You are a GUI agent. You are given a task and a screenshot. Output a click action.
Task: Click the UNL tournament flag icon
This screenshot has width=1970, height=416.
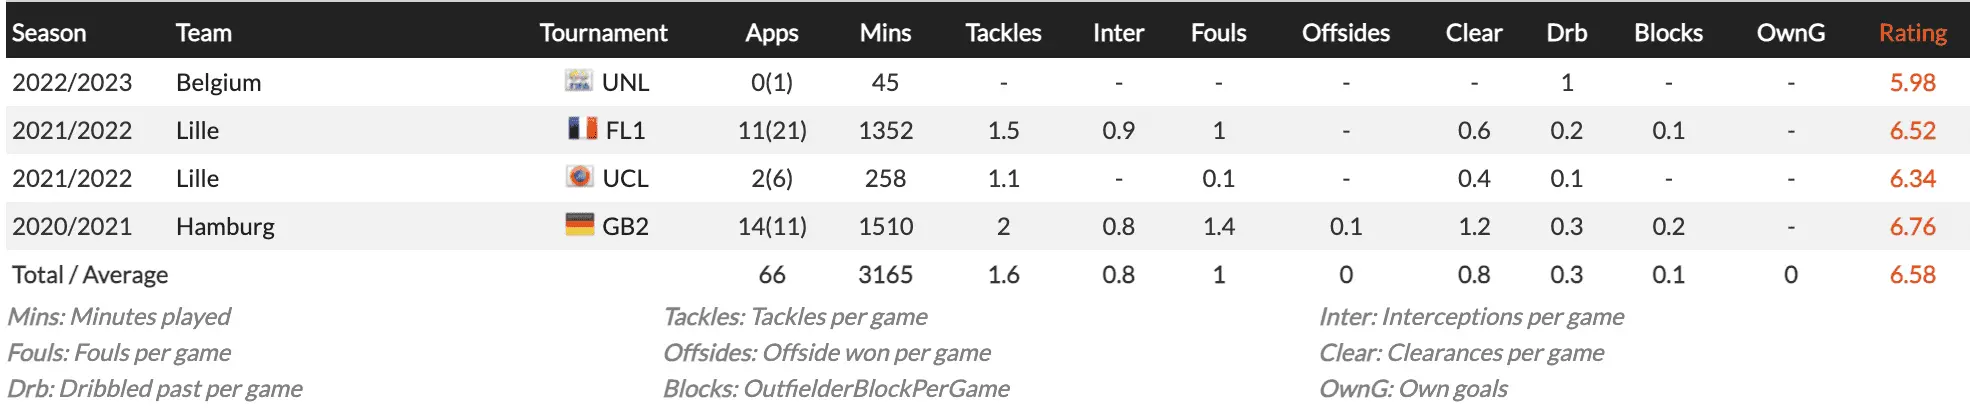point(579,81)
